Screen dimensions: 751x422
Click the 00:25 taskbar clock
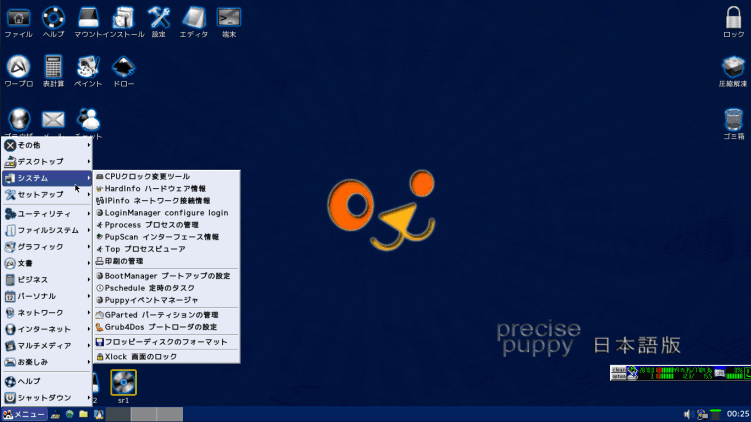[738, 414]
